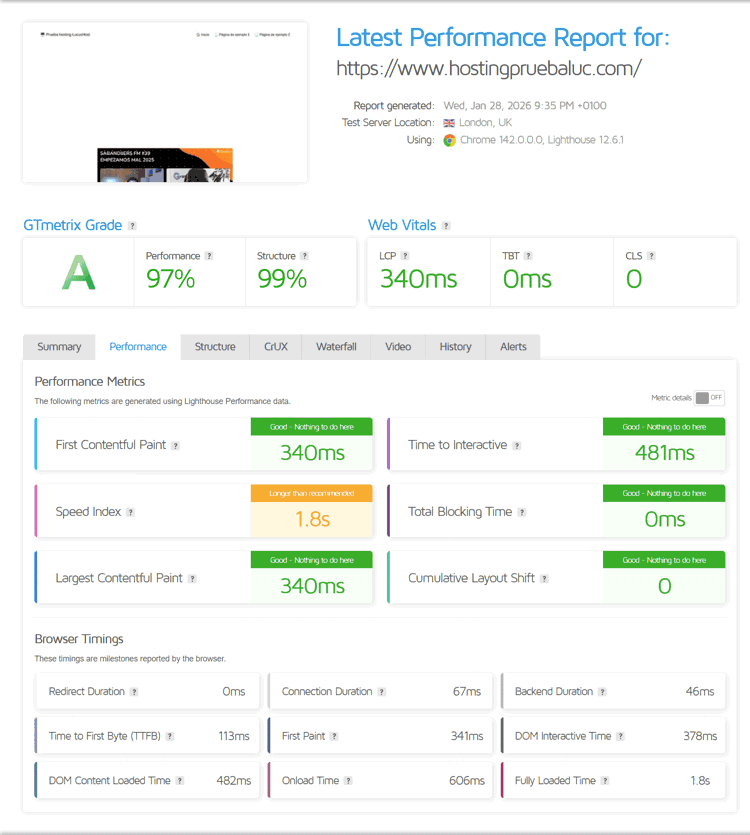
Task: Select the History tab
Action: pos(455,347)
